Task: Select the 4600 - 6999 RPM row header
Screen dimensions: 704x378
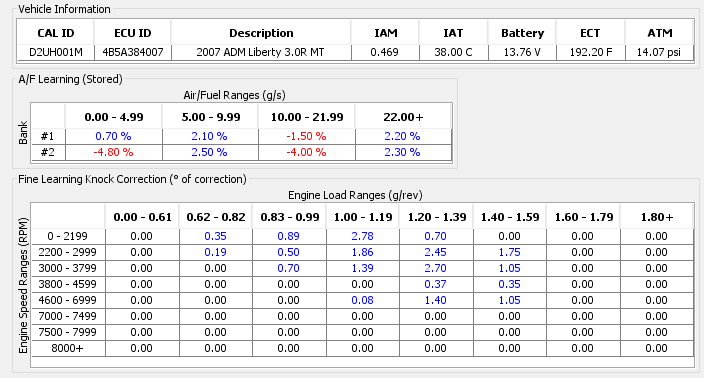Action: [68, 300]
